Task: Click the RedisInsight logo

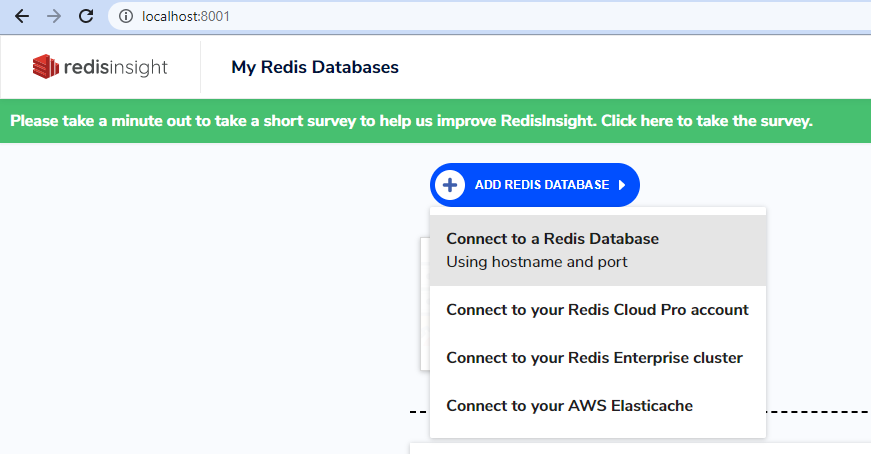Action: (x=100, y=67)
